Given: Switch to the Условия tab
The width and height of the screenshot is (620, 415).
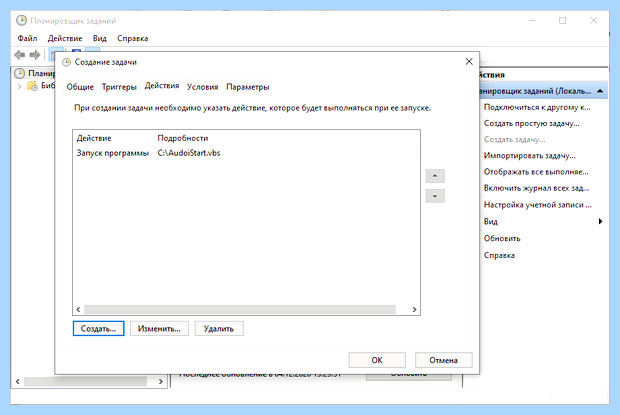Looking at the screenshot, I should pos(202,87).
